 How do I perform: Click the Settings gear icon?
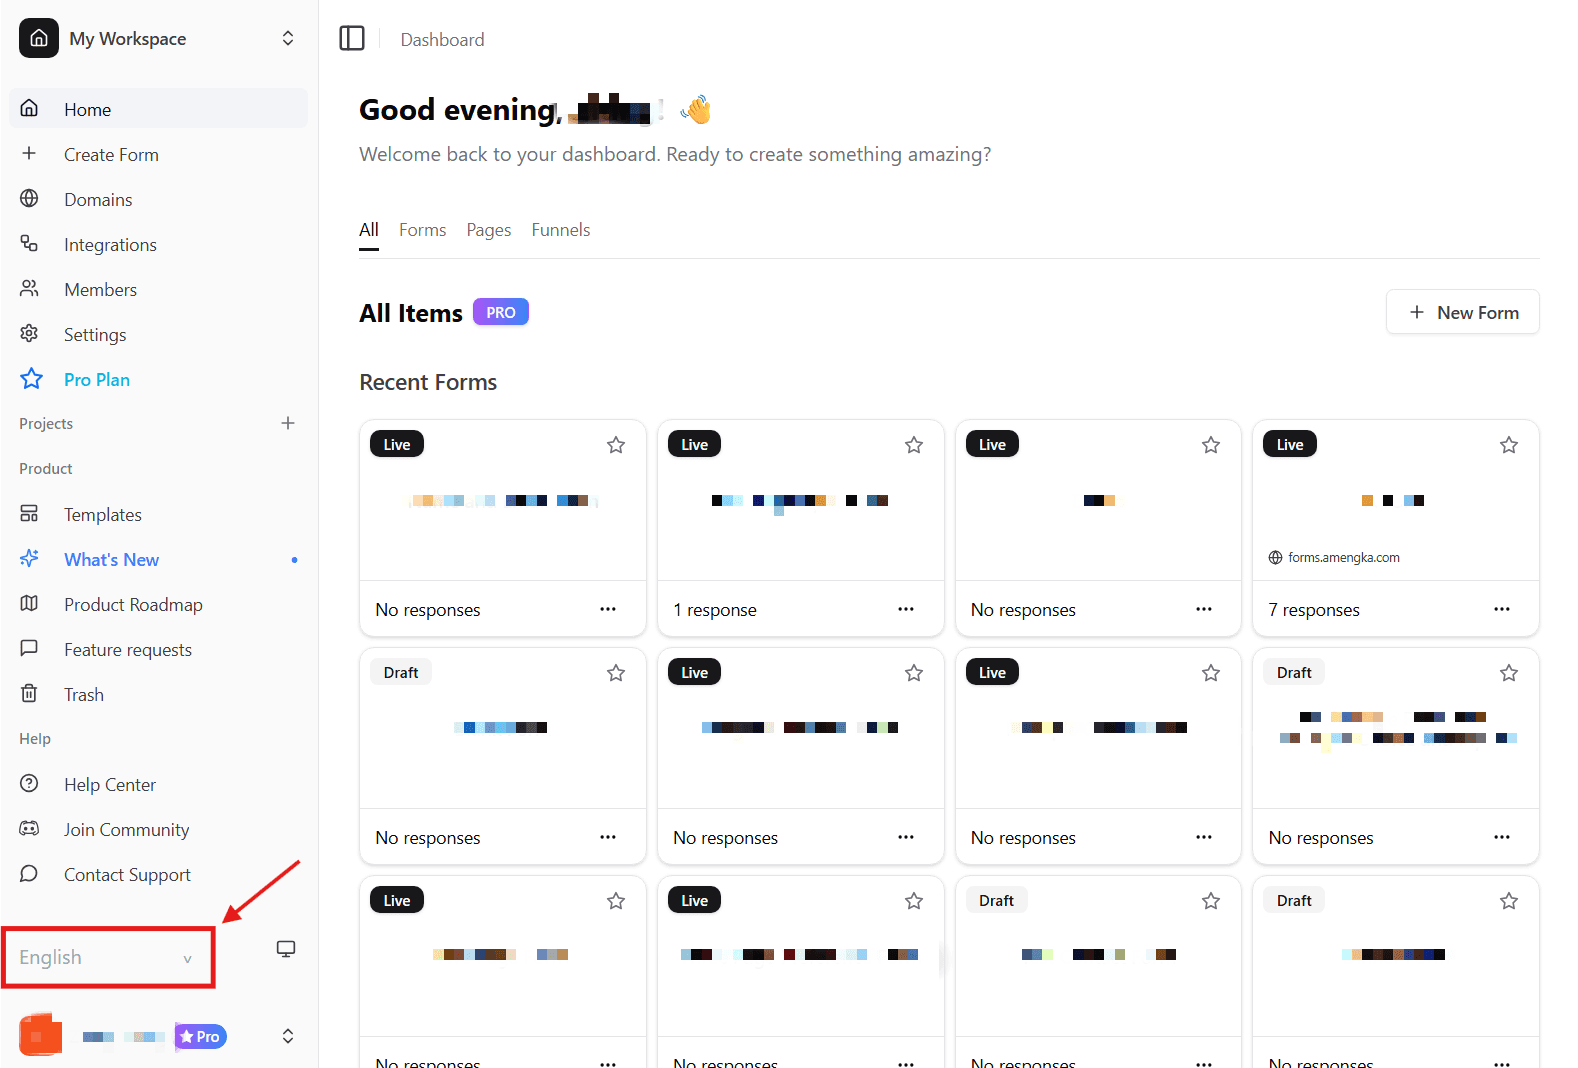click(x=29, y=333)
